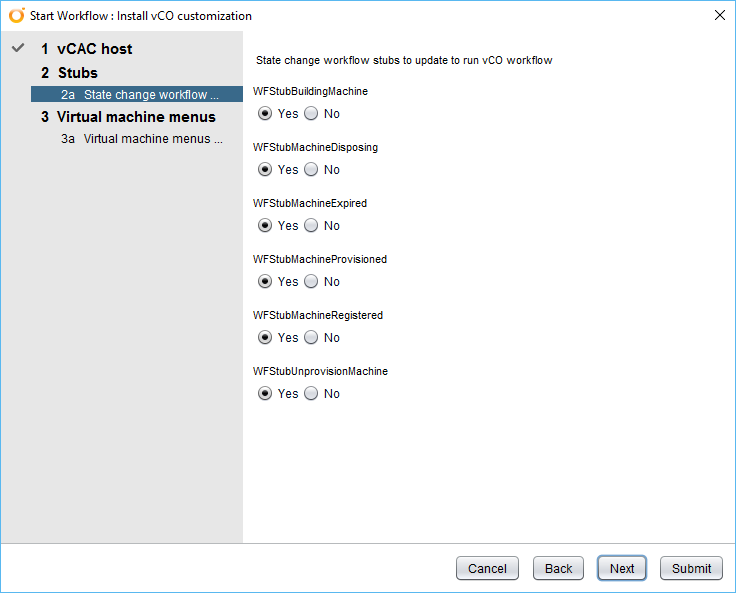Select substep 3a Virtual machine menus
This screenshot has width=736, height=593.
tap(140, 139)
